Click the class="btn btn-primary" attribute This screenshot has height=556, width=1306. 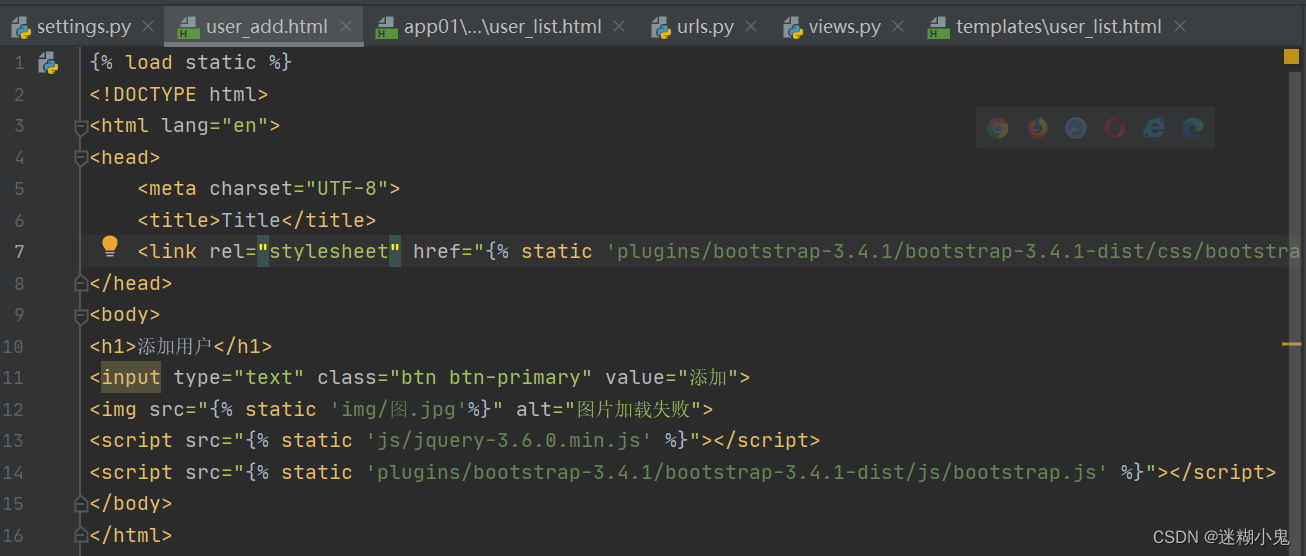(x=455, y=378)
